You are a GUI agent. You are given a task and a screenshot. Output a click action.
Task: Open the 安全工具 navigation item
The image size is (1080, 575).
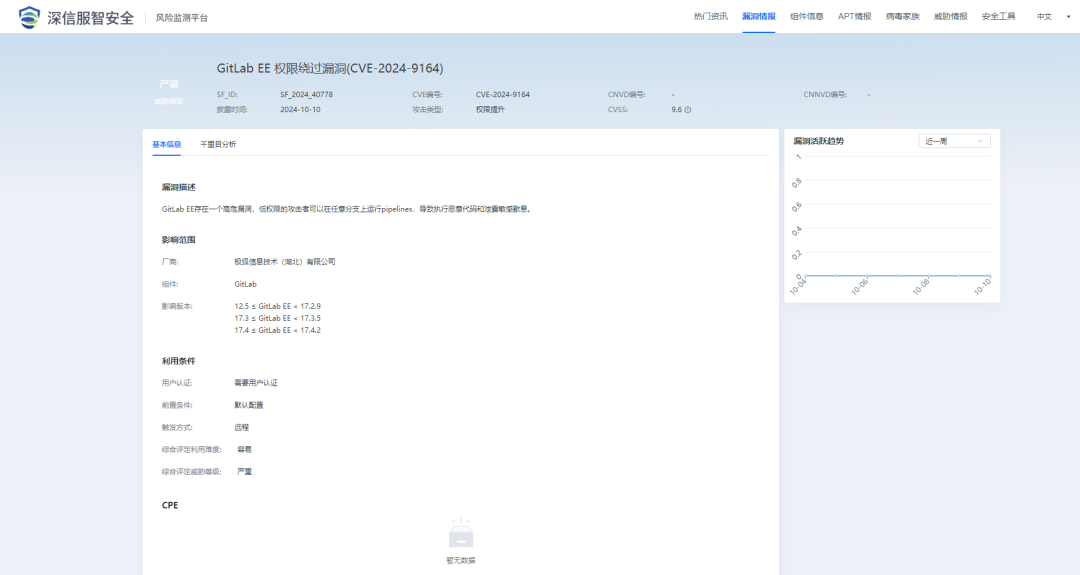coord(999,17)
